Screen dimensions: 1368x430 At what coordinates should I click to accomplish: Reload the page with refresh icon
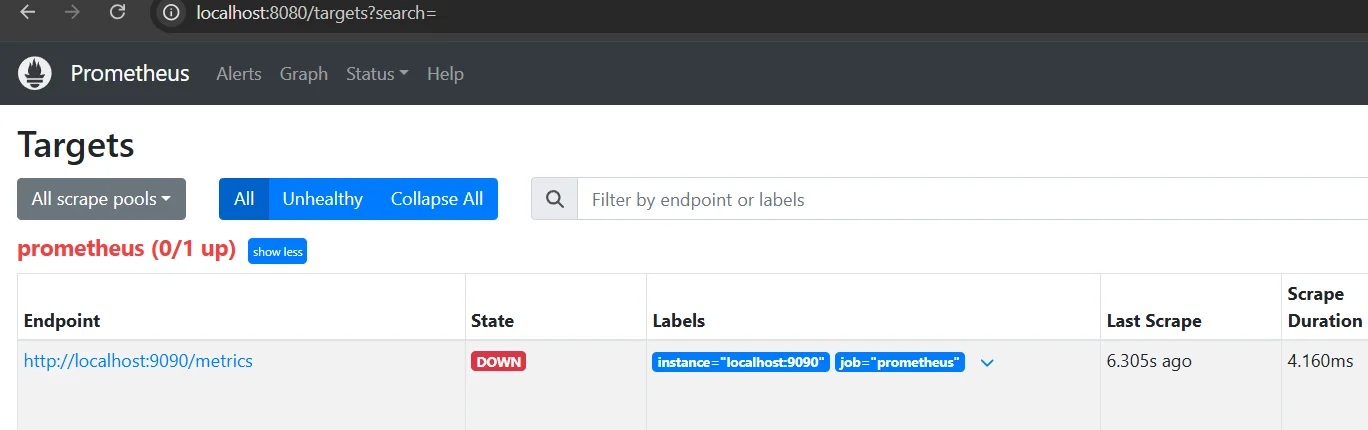(x=117, y=13)
